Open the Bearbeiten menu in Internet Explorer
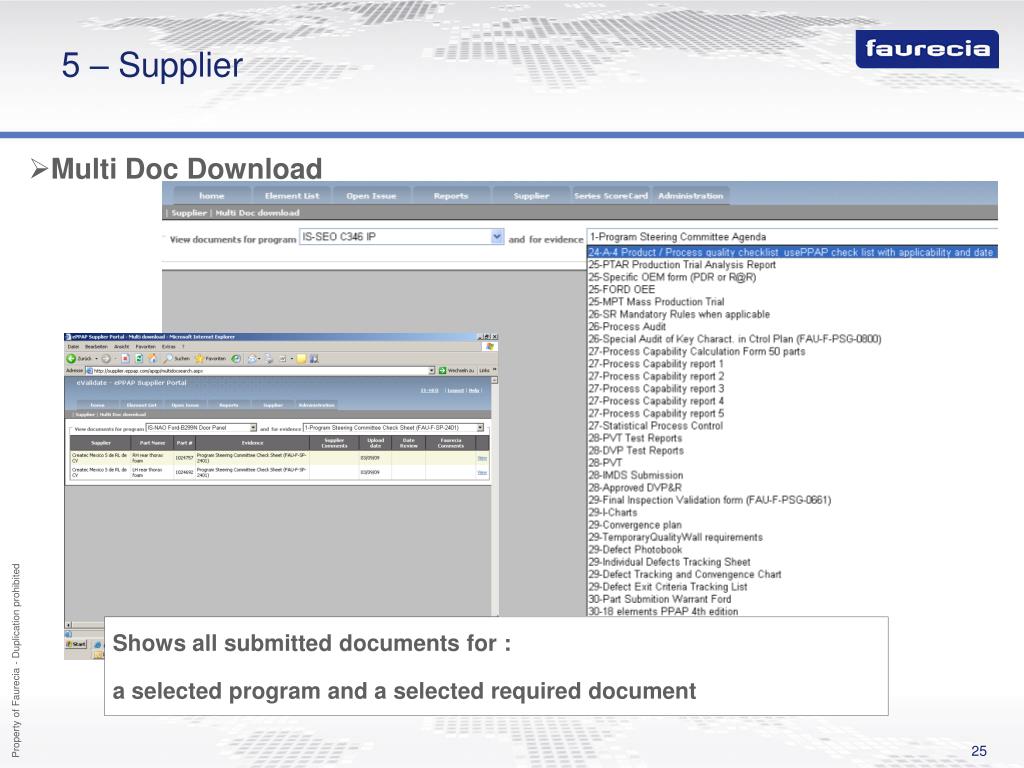The image size is (1024, 768). point(97,347)
